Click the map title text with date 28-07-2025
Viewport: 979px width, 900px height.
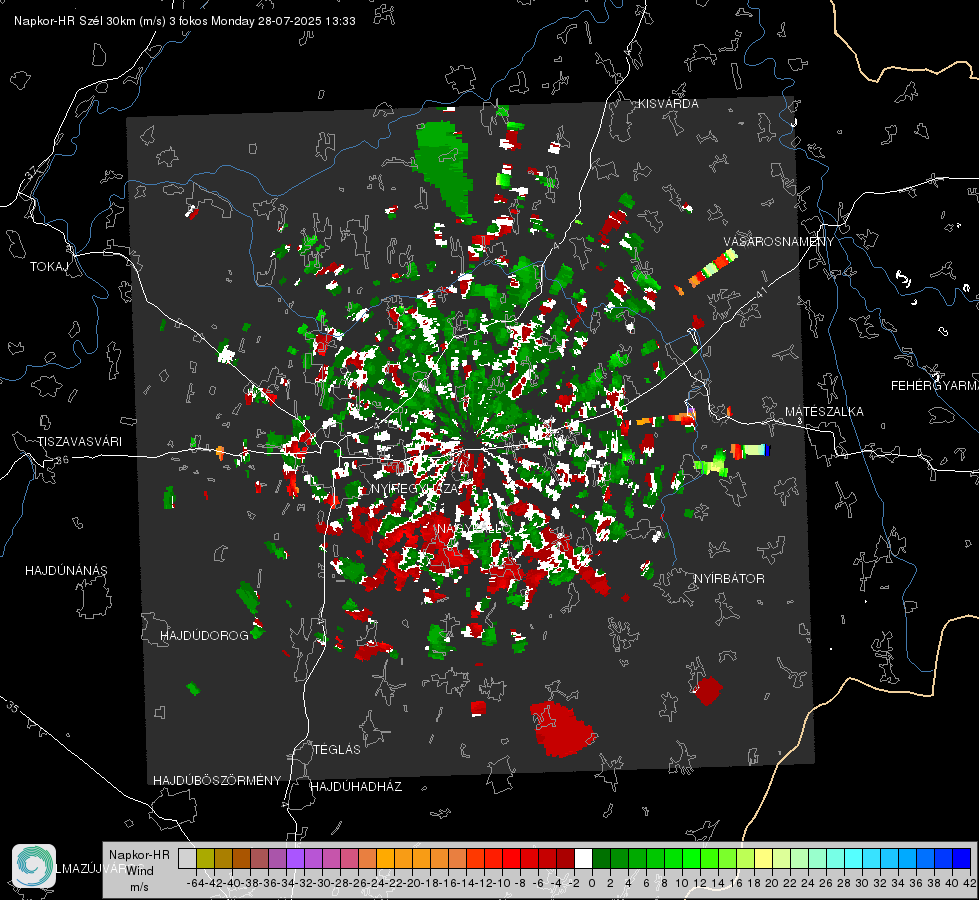(x=185, y=21)
